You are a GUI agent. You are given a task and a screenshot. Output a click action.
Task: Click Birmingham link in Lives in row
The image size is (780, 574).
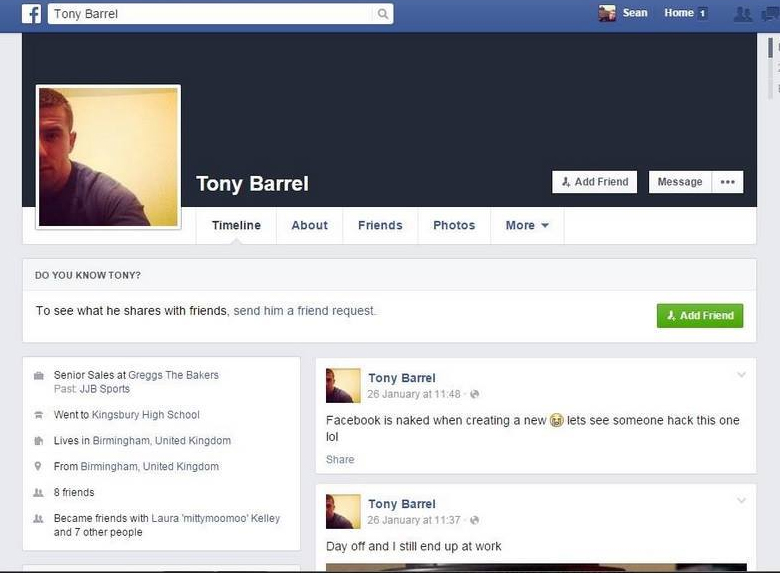(162, 441)
